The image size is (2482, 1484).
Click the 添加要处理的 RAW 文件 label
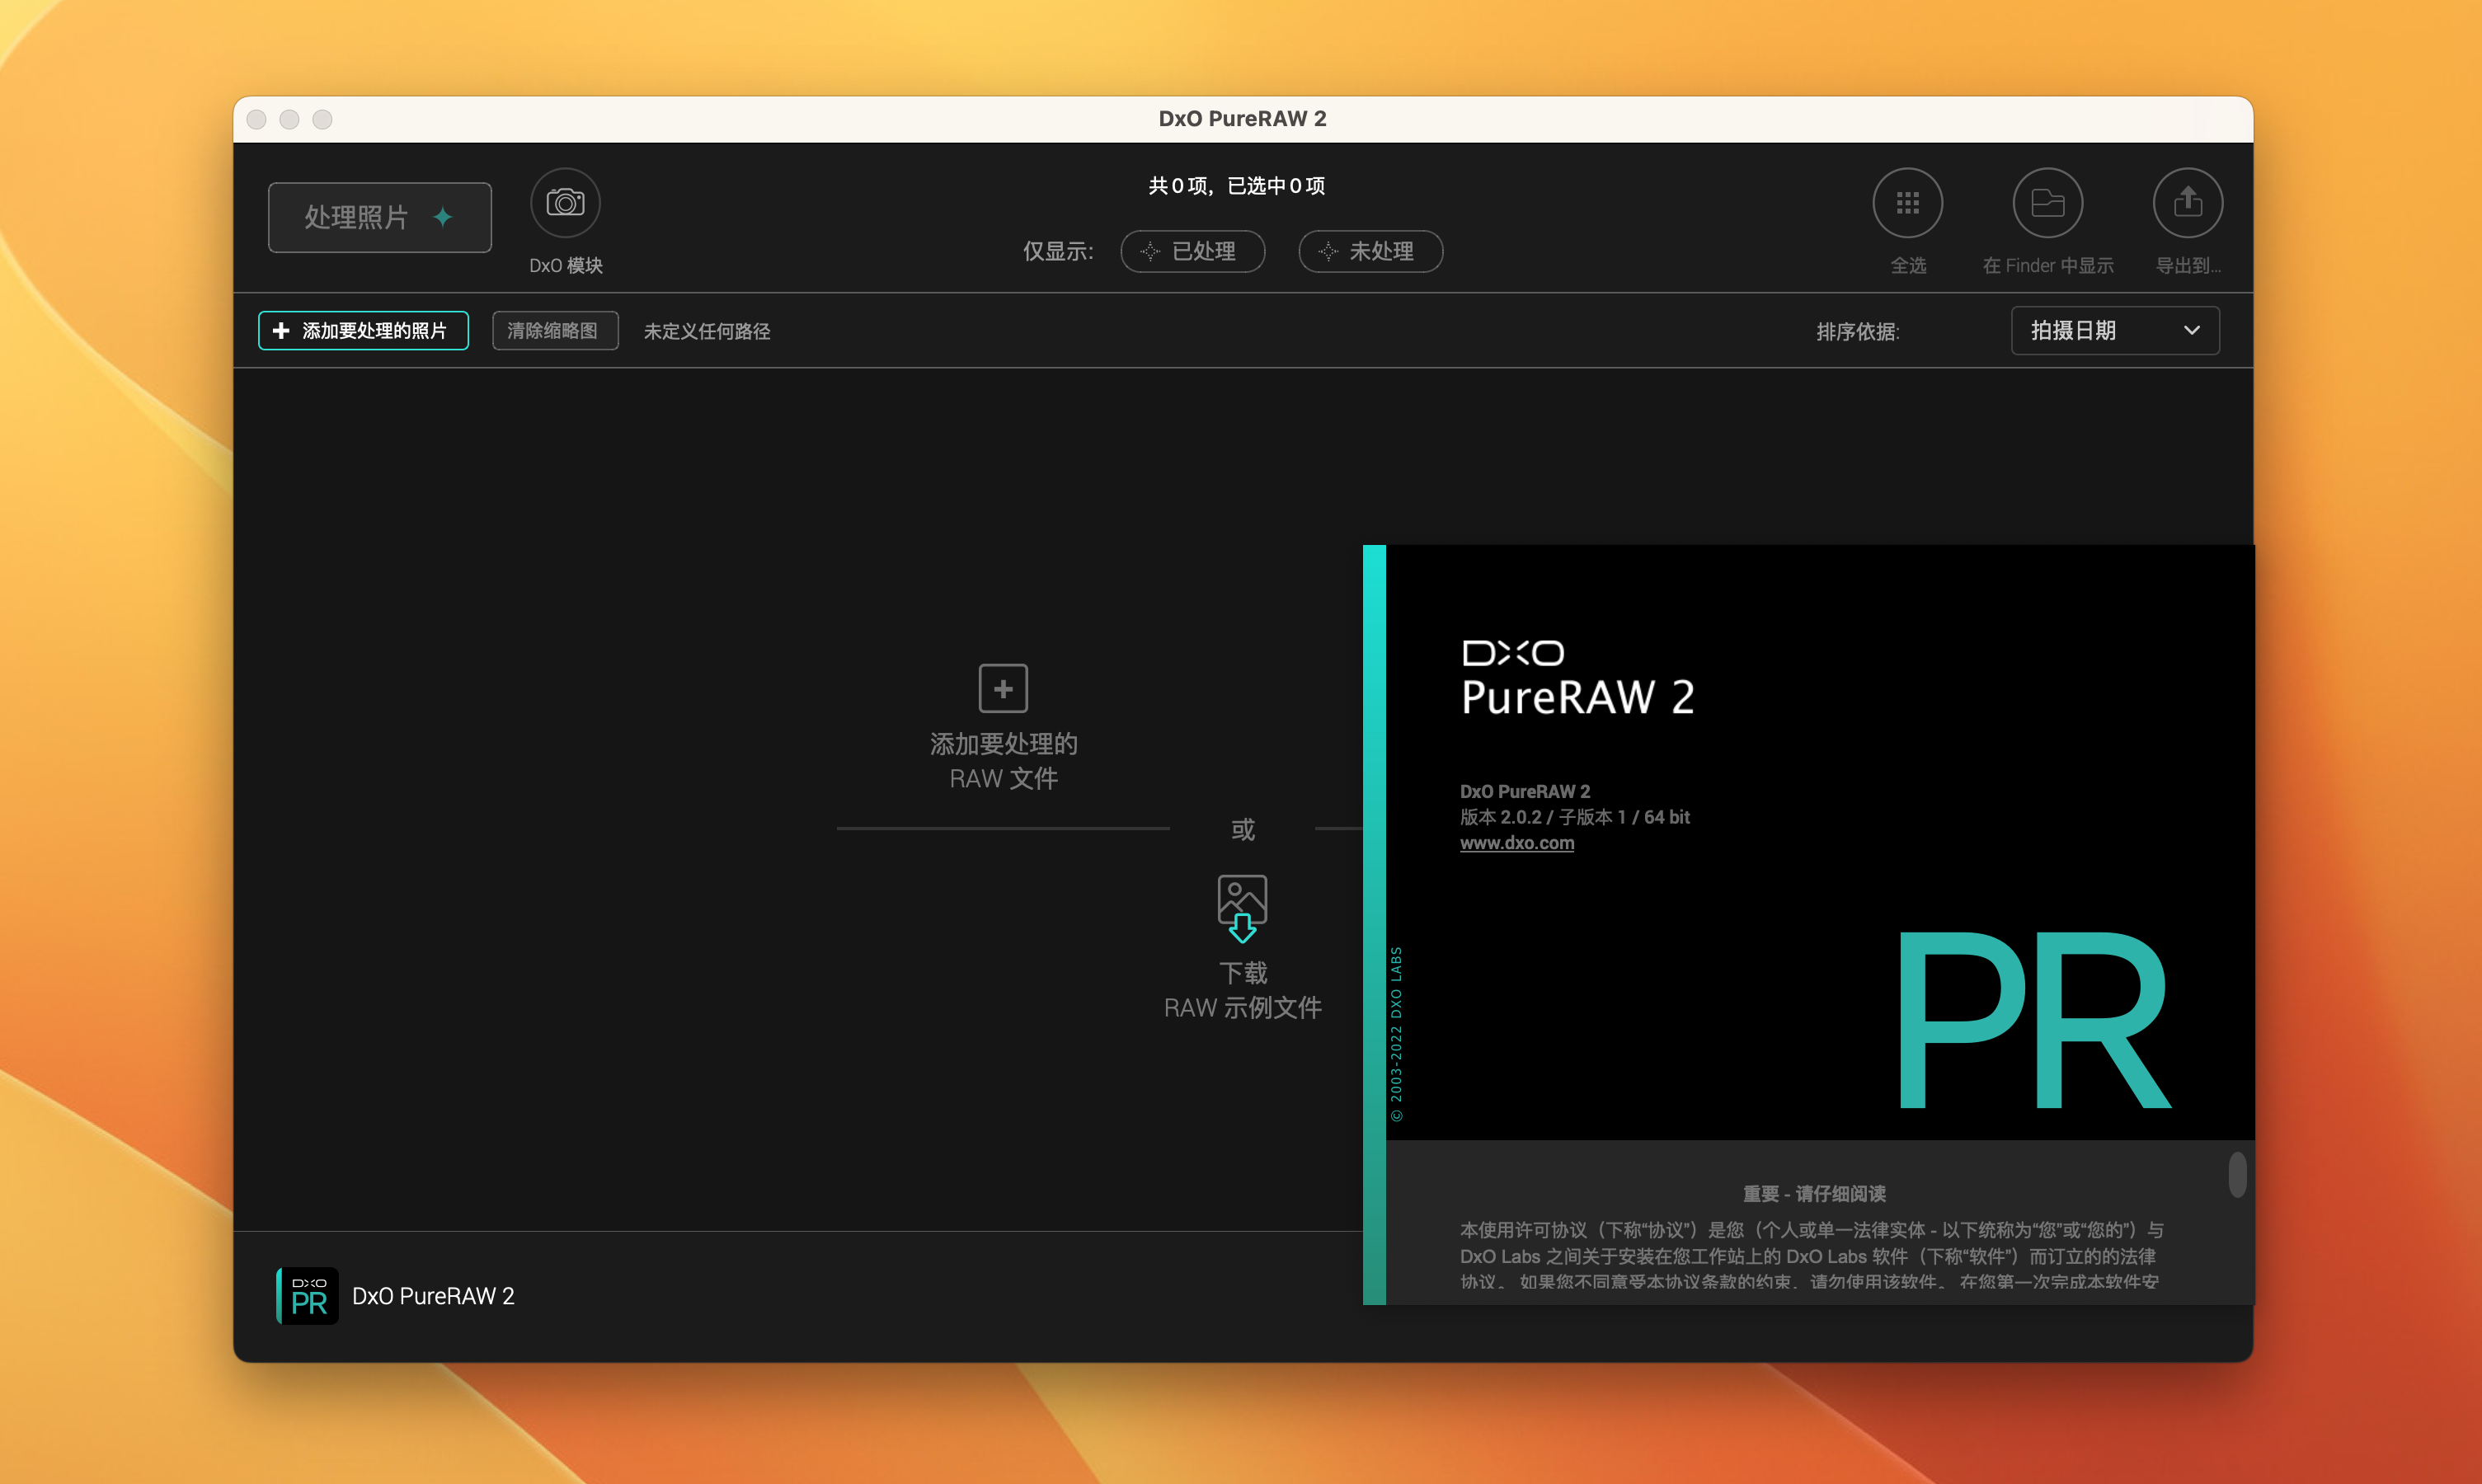1003,761
